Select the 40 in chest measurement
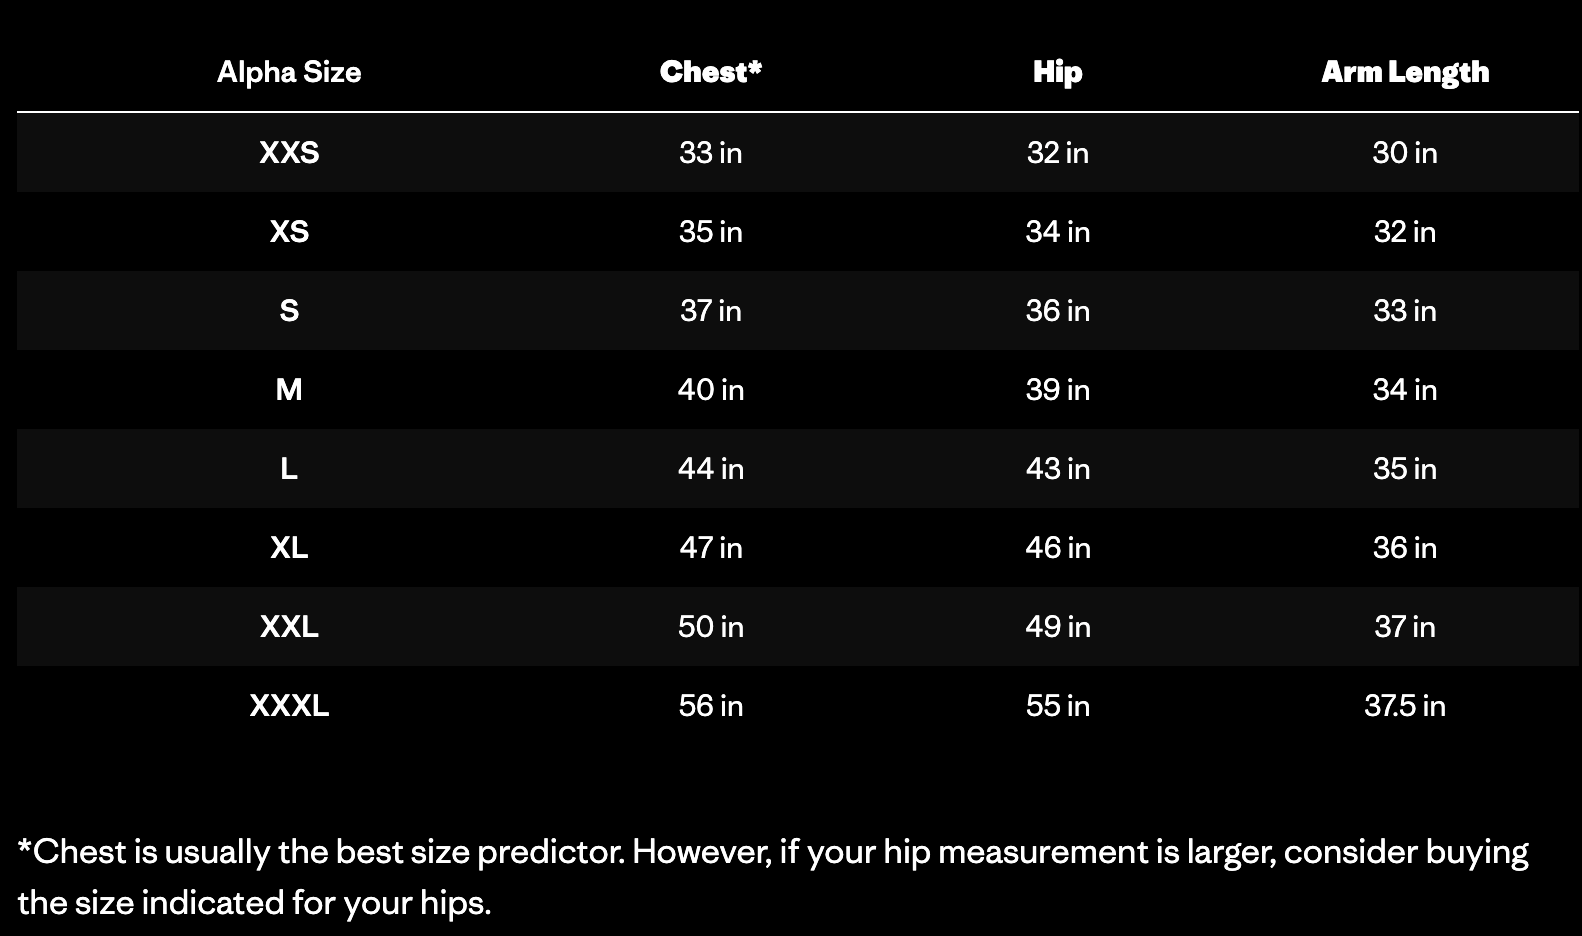Image resolution: width=1582 pixels, height=936 pixels. pos(710,389)
